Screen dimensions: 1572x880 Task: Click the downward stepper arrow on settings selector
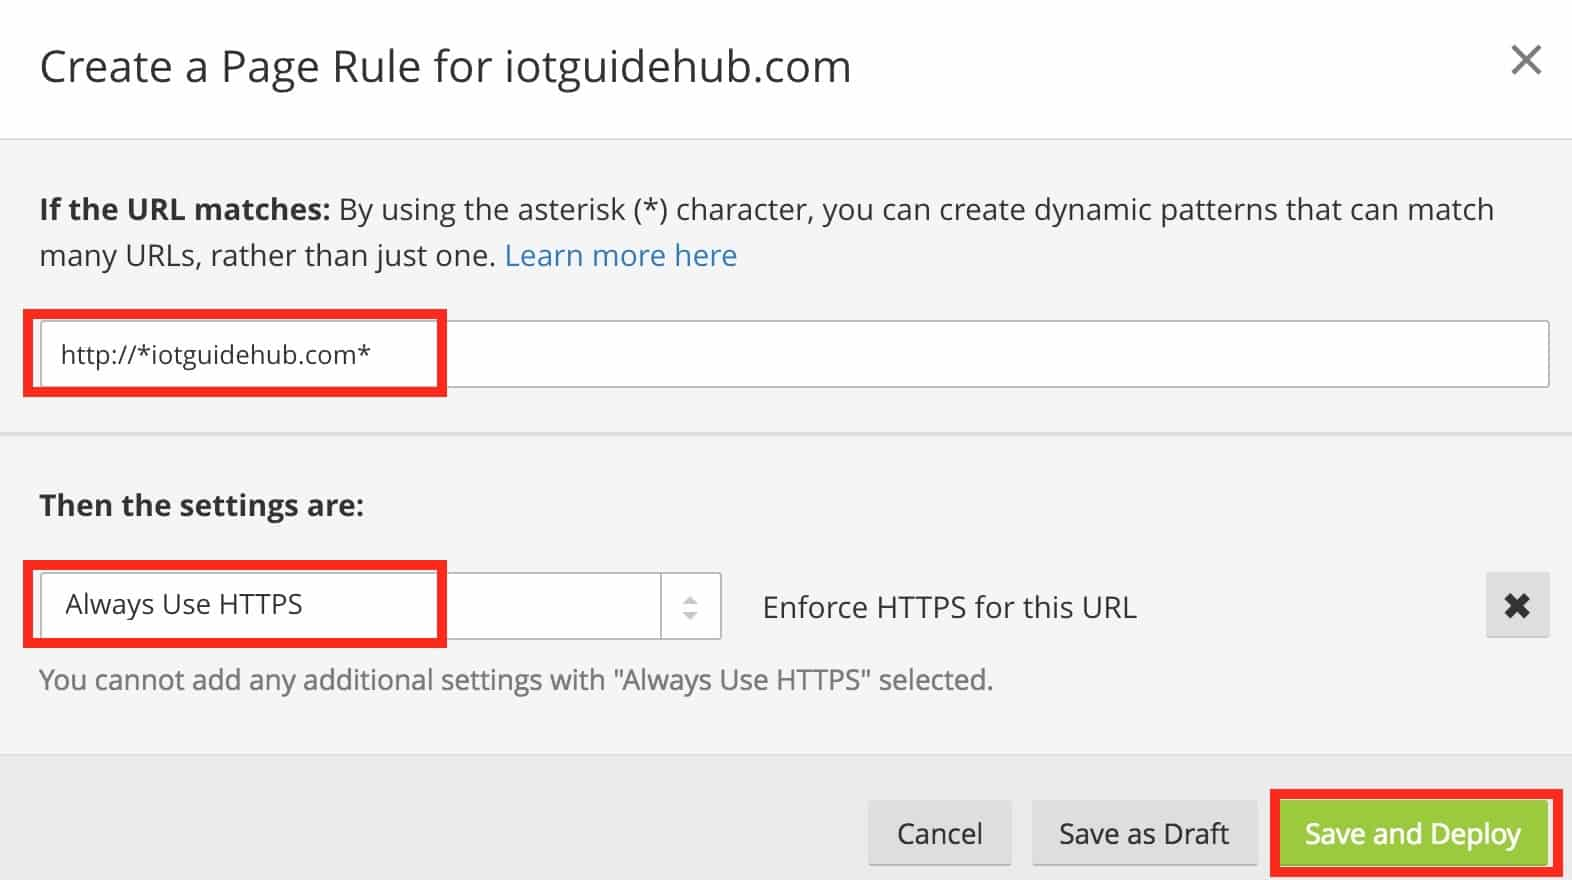[689, 614]
